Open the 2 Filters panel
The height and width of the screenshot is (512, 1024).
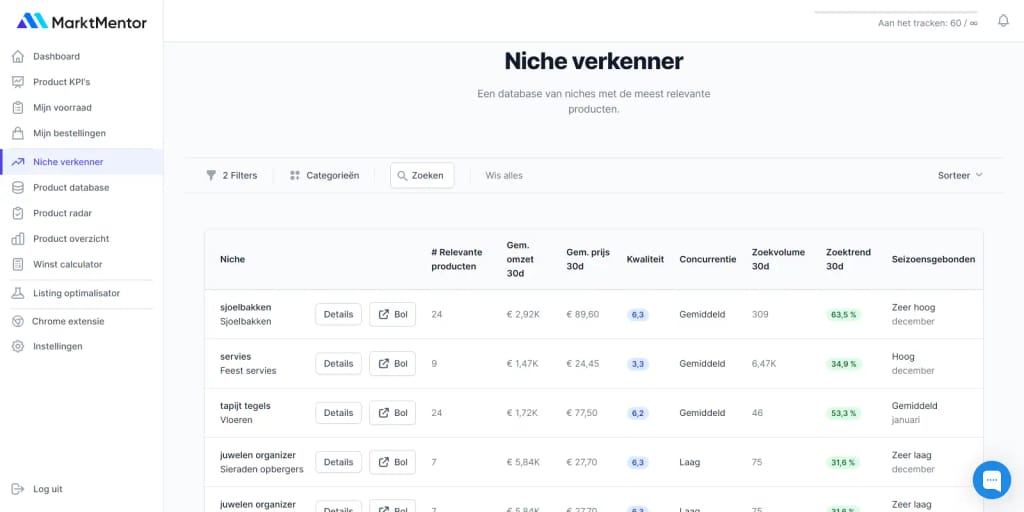(232, 175)
